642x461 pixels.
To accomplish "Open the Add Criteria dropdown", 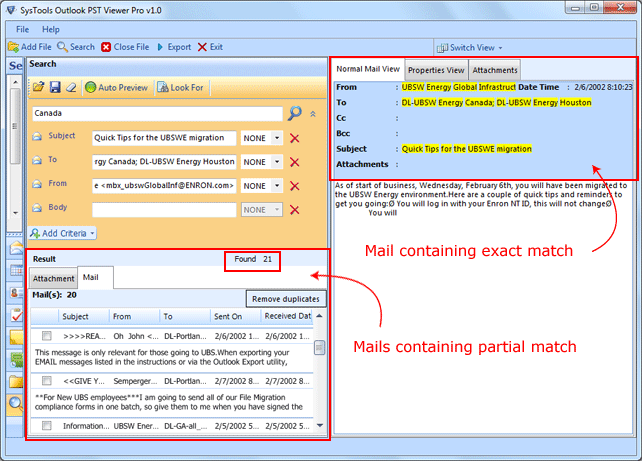I will point(63,233).
